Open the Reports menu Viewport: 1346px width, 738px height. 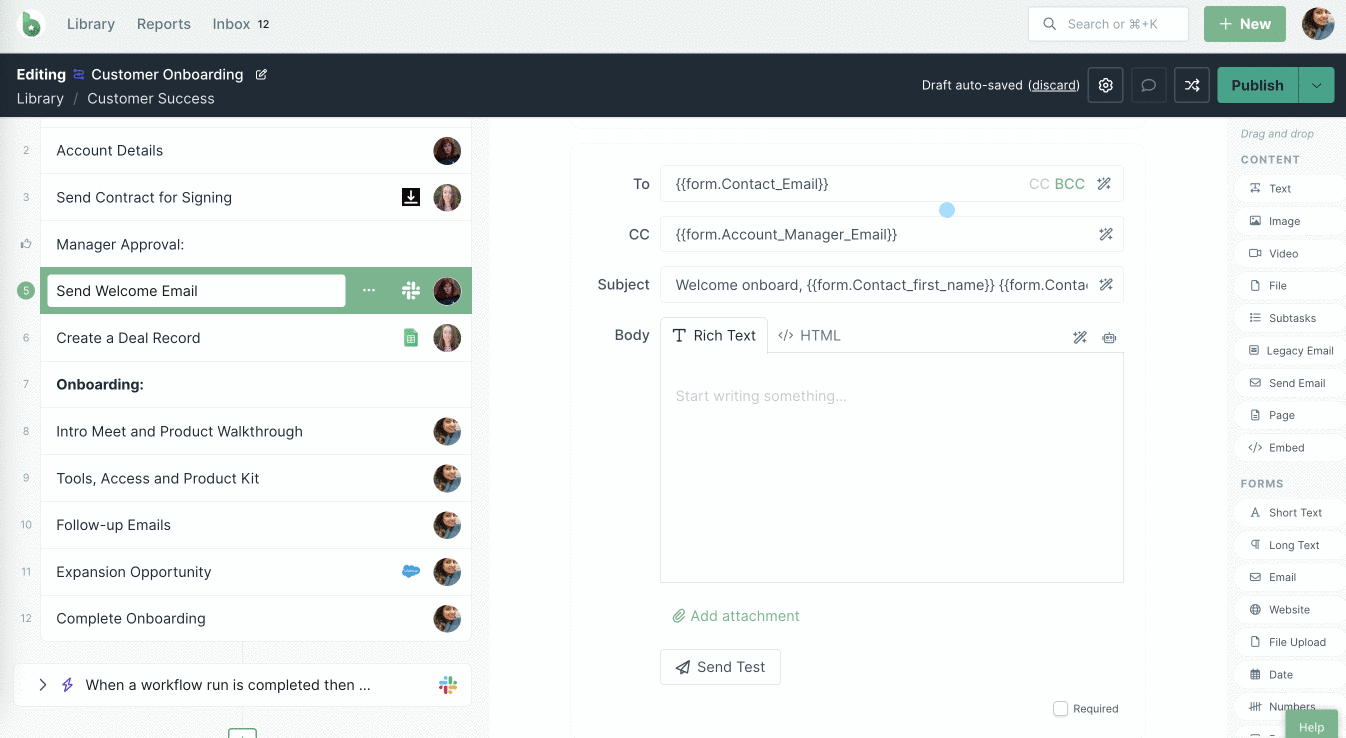pyautogui.click(x=164, y=24)
